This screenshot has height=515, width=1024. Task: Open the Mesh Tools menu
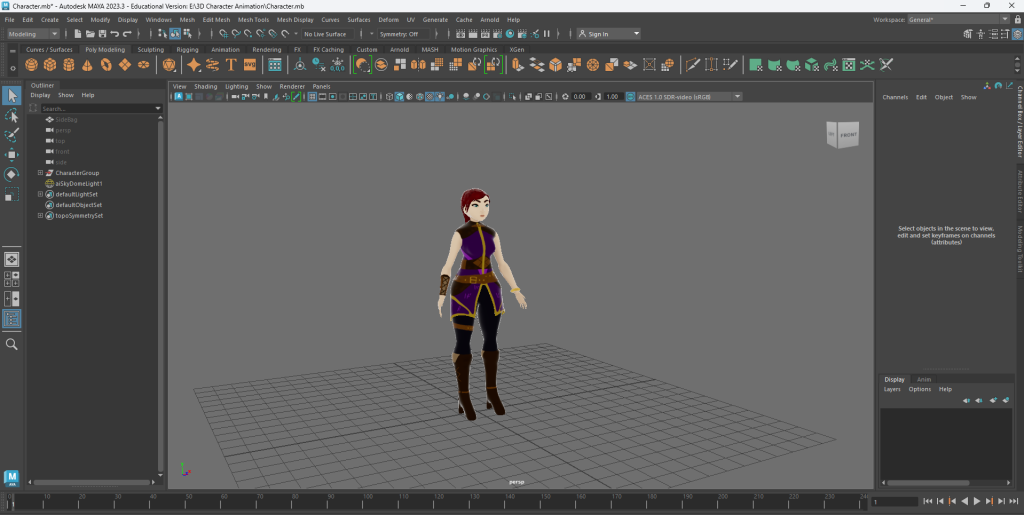coord(253,19)
